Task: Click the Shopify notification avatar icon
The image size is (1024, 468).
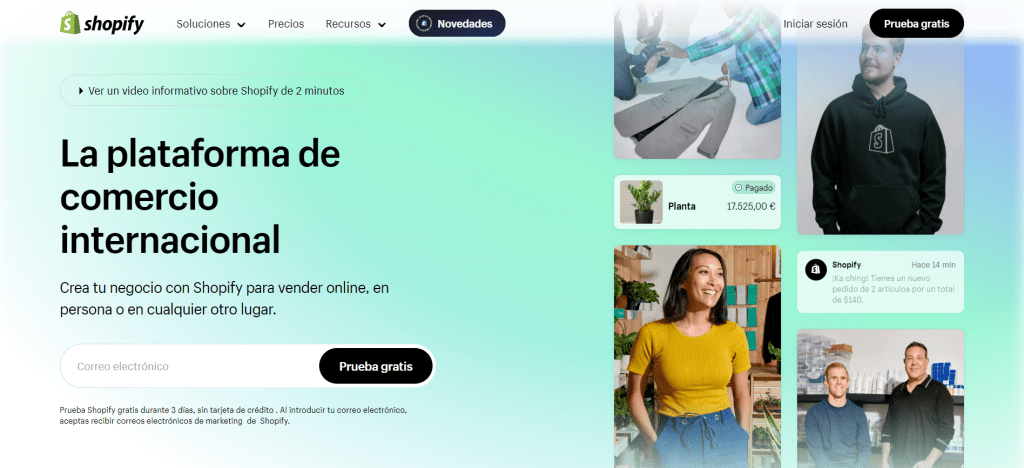Action: tap(816, 269)
